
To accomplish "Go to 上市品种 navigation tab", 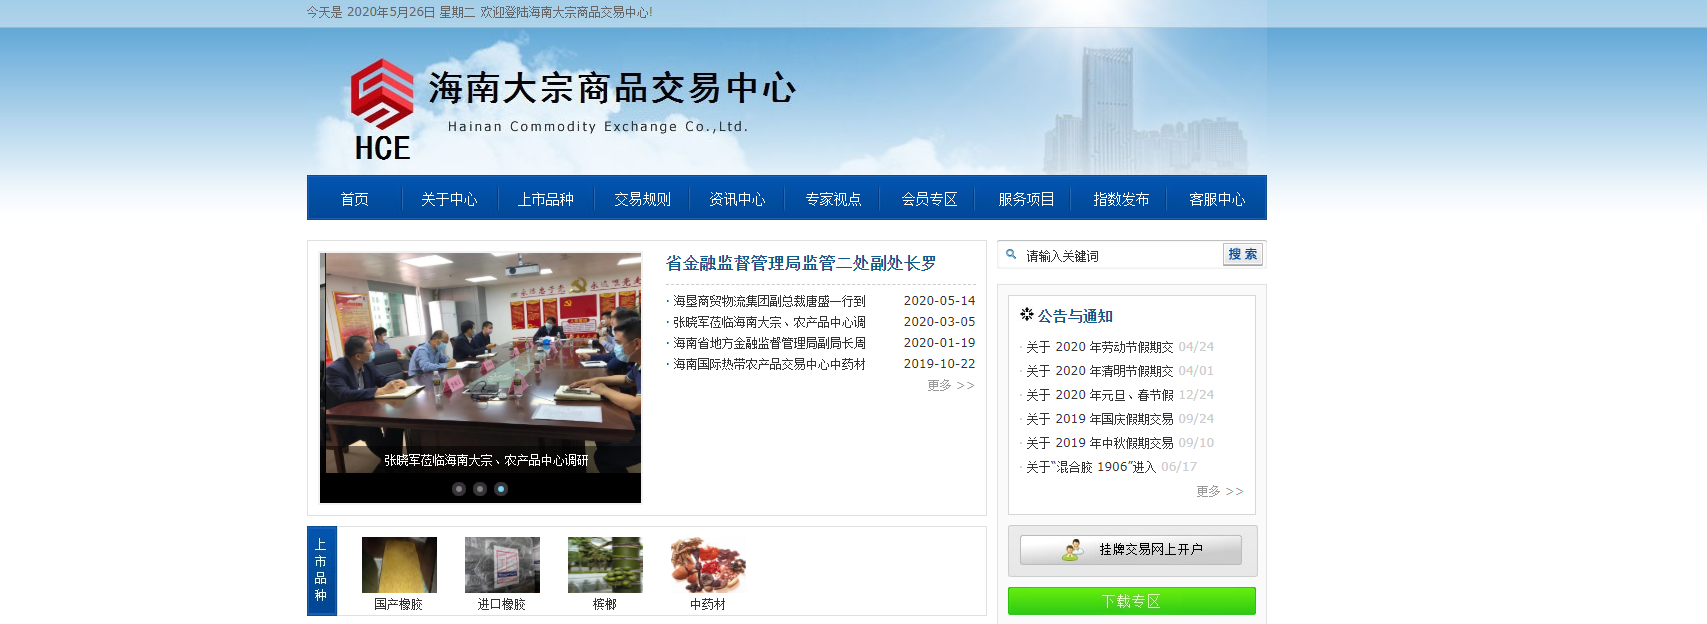I will (545, 199).
